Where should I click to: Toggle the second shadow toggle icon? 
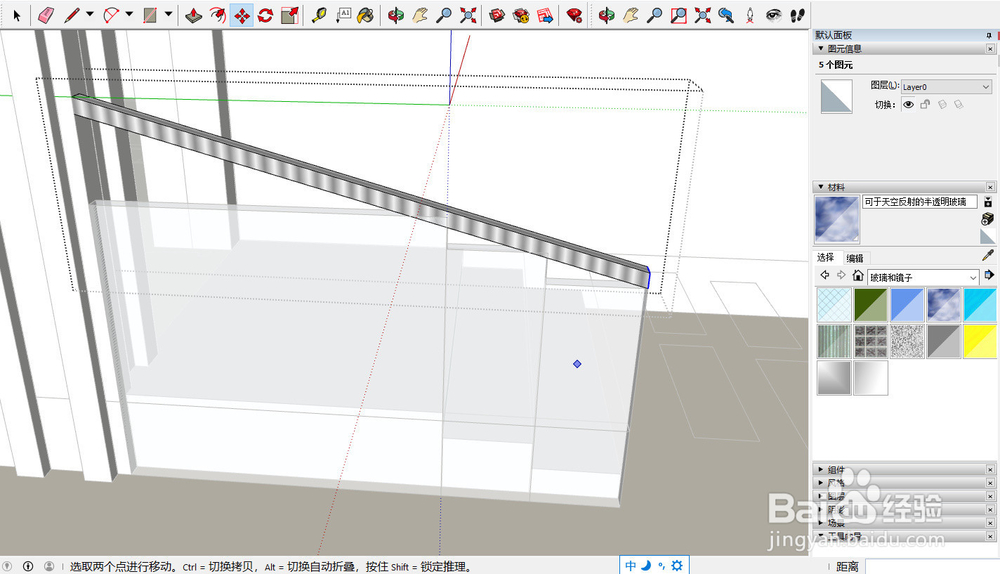point(959,105)
